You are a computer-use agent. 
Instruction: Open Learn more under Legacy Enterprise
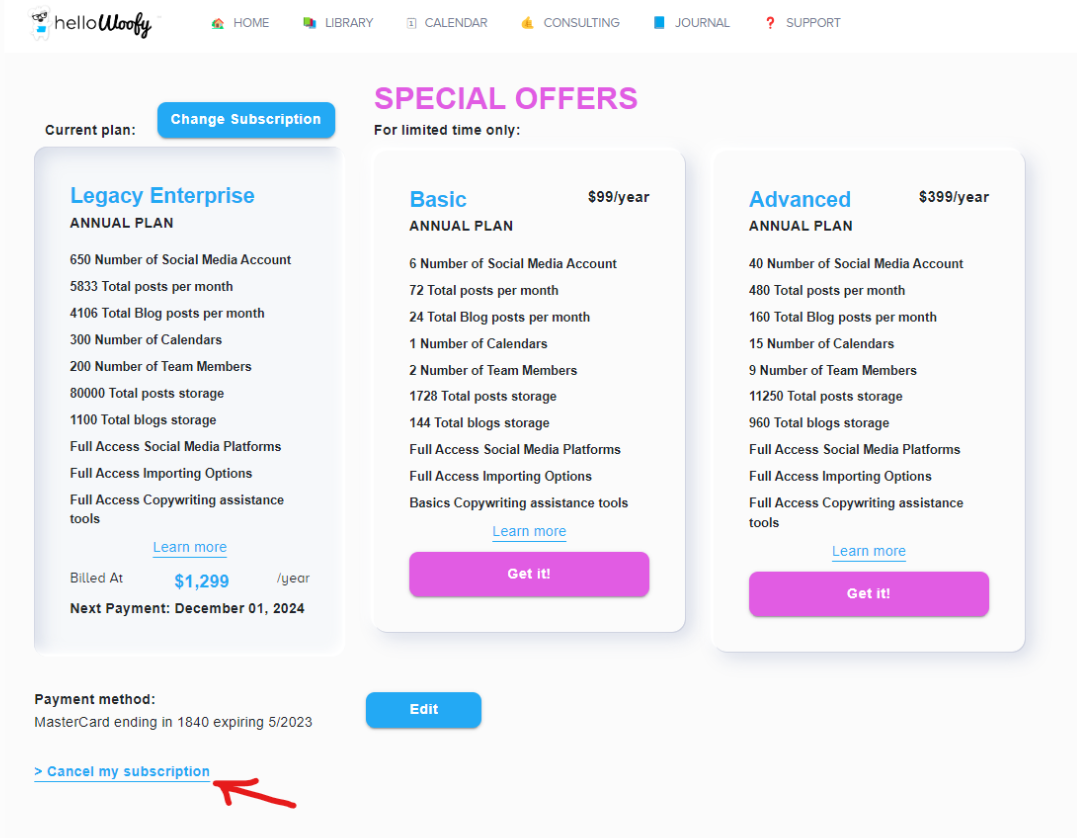[190, 547]
